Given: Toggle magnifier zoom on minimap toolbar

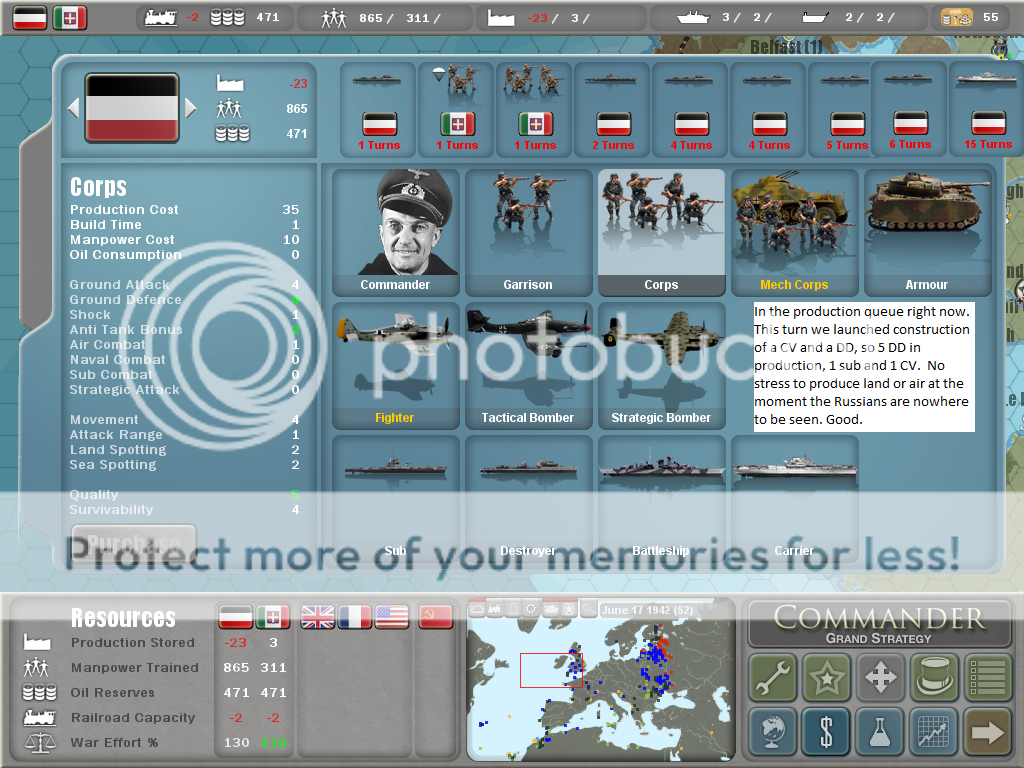Looking at the screenshot, I should [x=590, y=609].
